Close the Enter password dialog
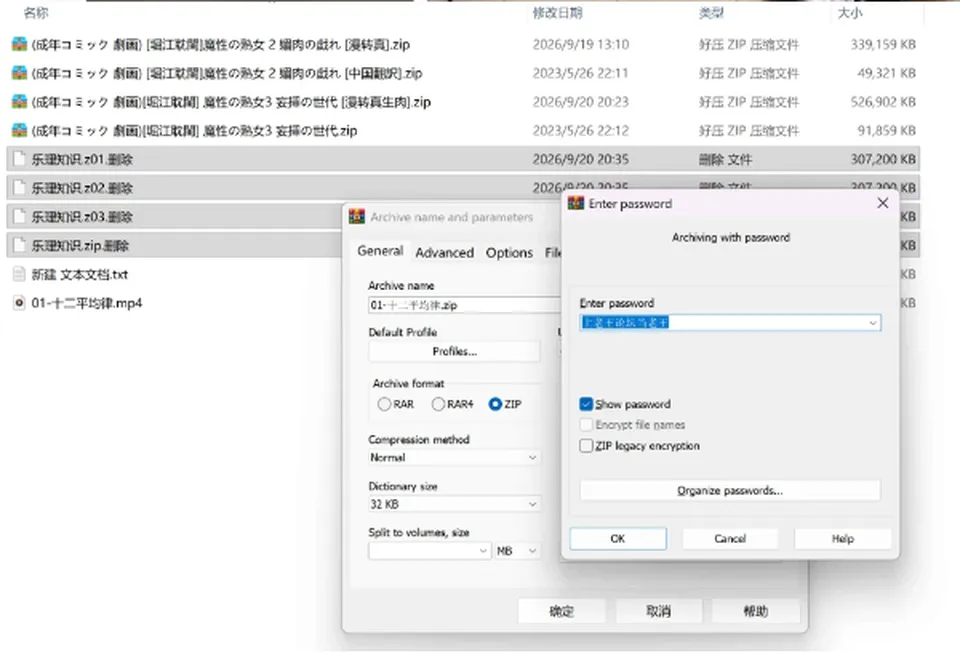 [x=882, y=203]
